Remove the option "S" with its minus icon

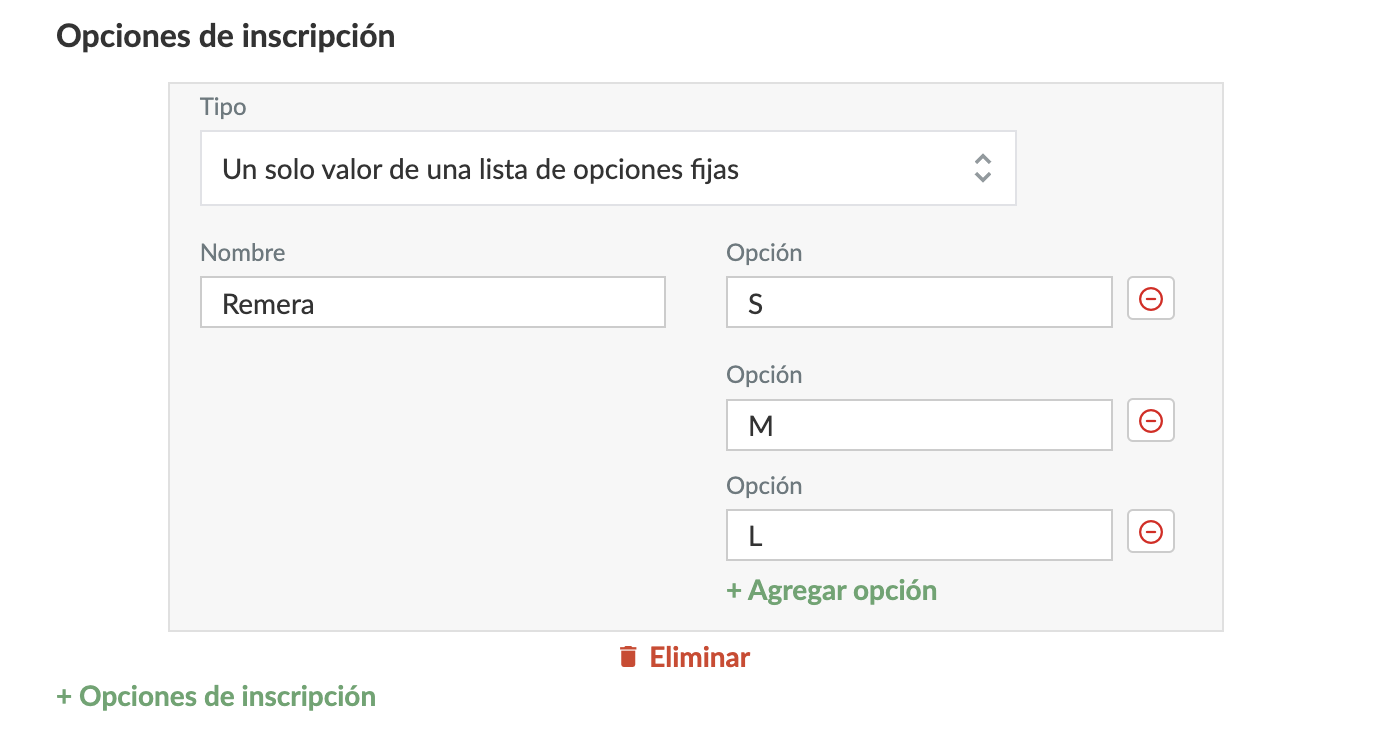point(1151,299)
